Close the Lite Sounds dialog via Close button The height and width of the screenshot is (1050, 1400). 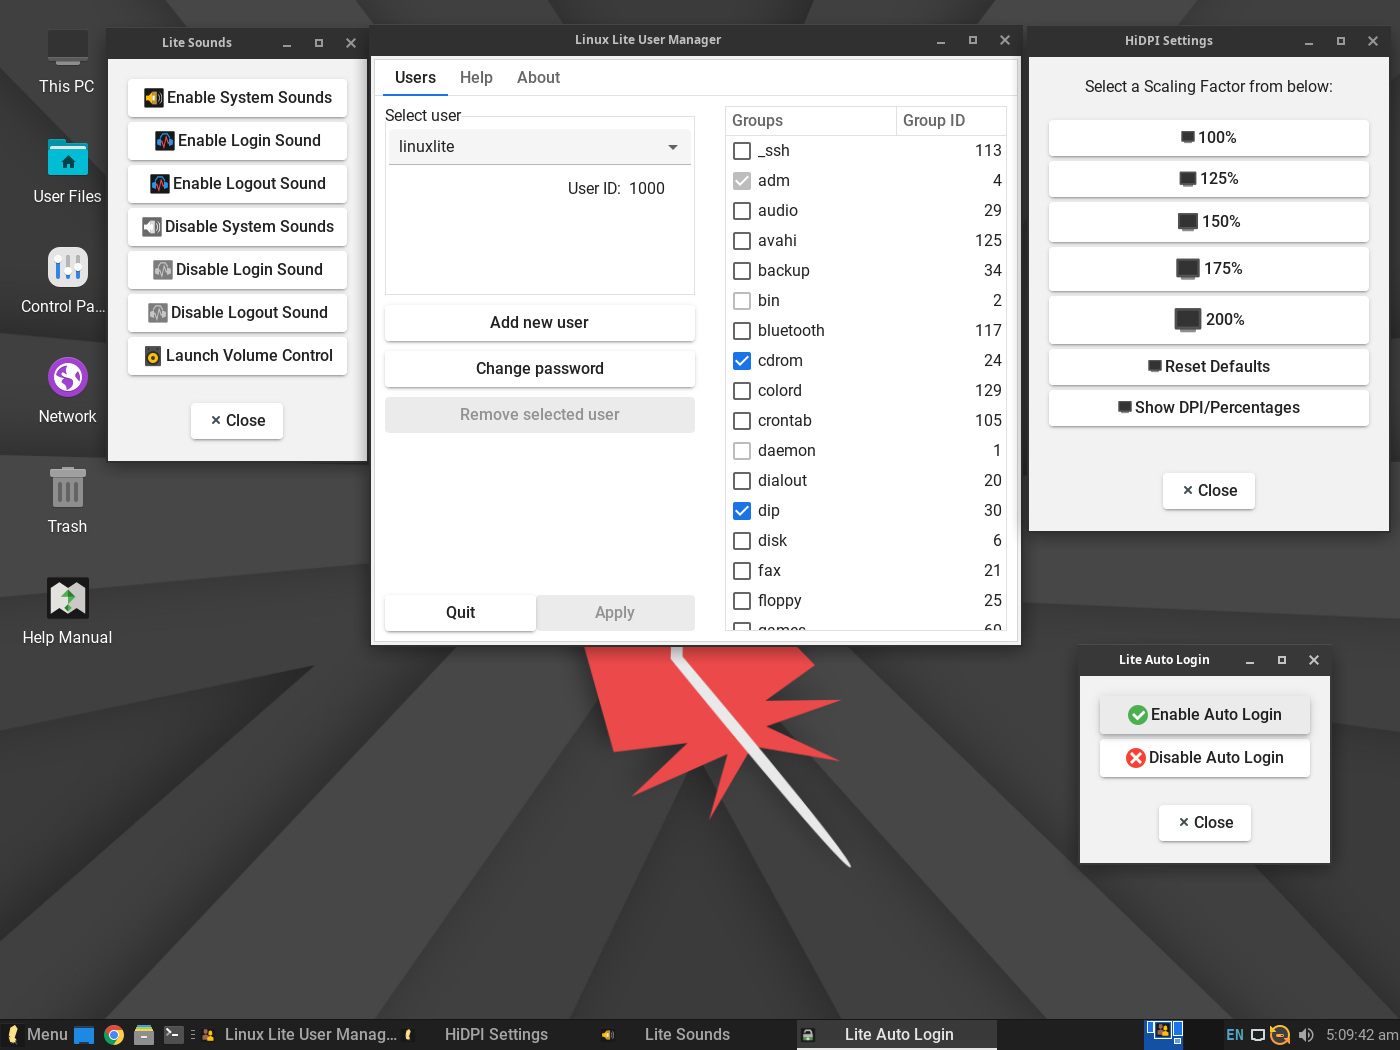(237, 421)
